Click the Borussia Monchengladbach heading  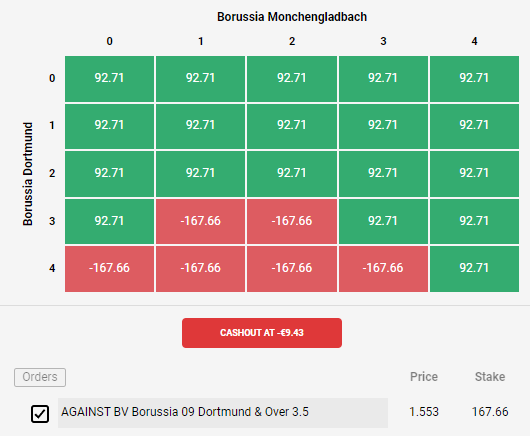[292, 17]
